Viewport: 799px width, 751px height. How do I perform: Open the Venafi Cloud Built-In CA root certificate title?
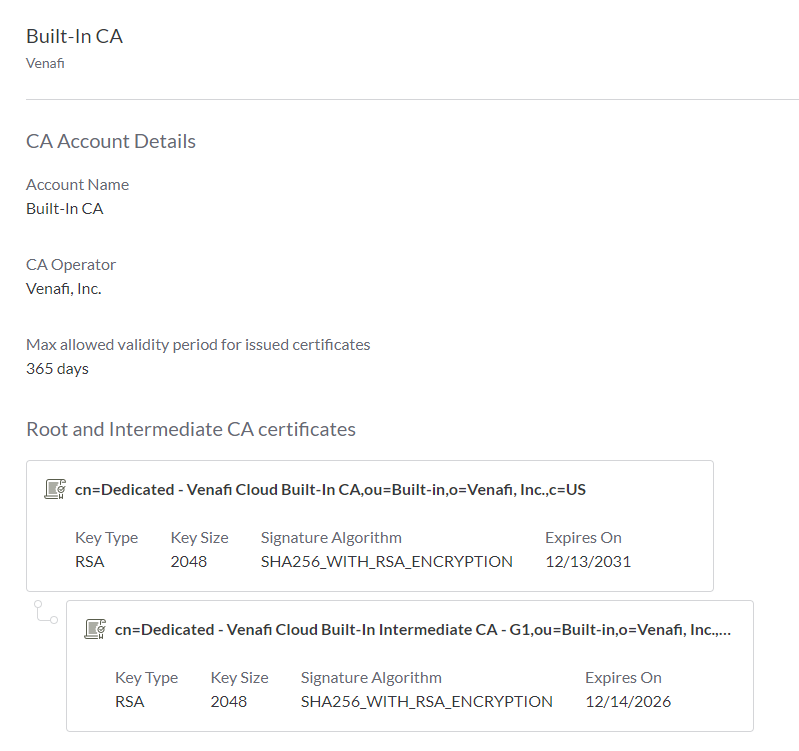coord(330,490)
